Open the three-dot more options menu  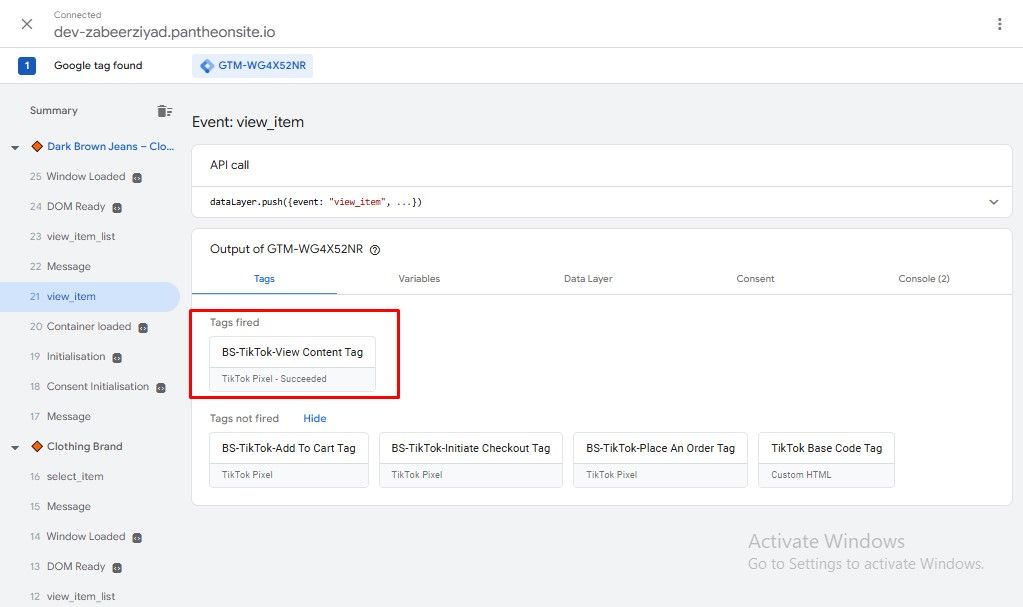tap(1000, 24)
